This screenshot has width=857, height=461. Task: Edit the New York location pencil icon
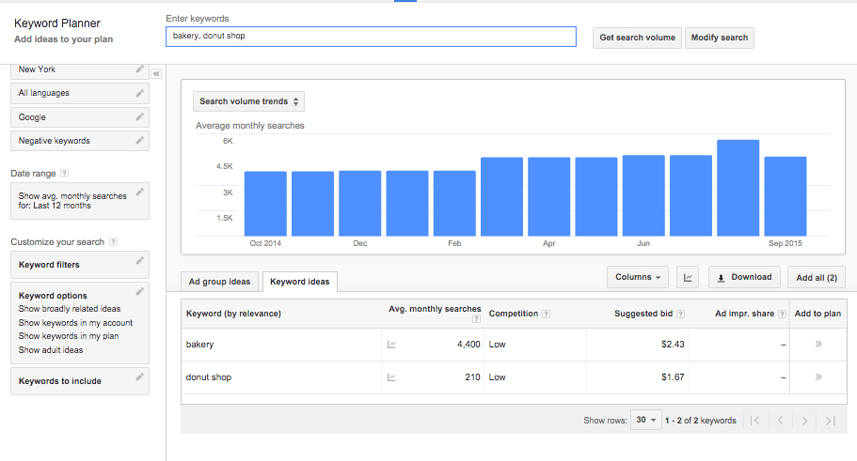point(140,69)
